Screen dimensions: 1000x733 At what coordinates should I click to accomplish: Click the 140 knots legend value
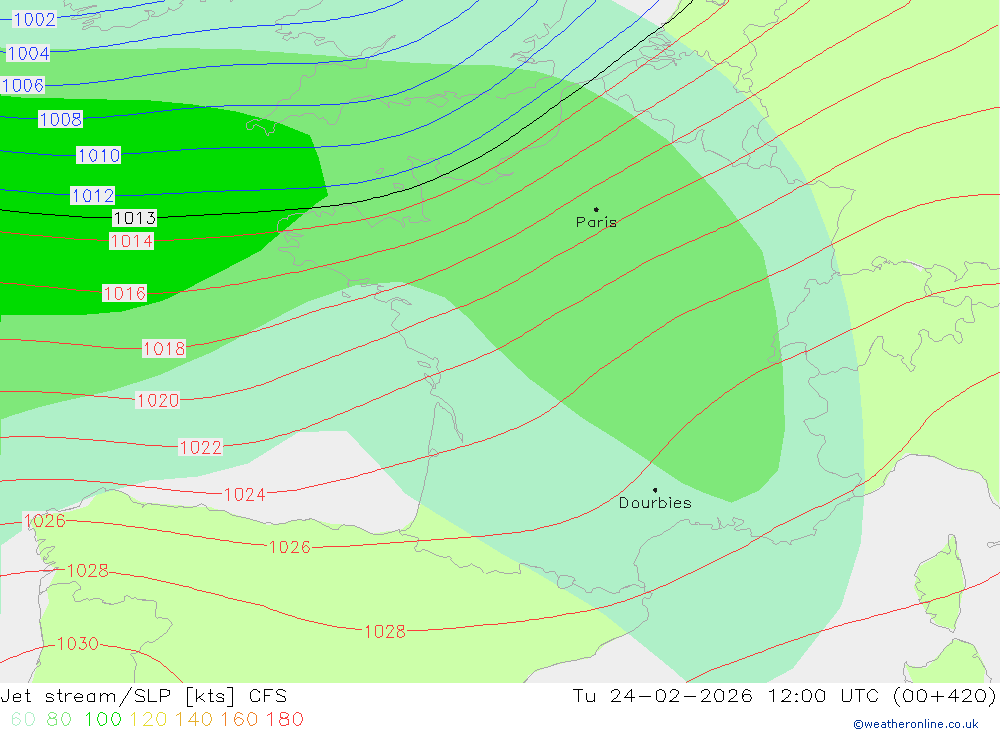coord(194,720)
